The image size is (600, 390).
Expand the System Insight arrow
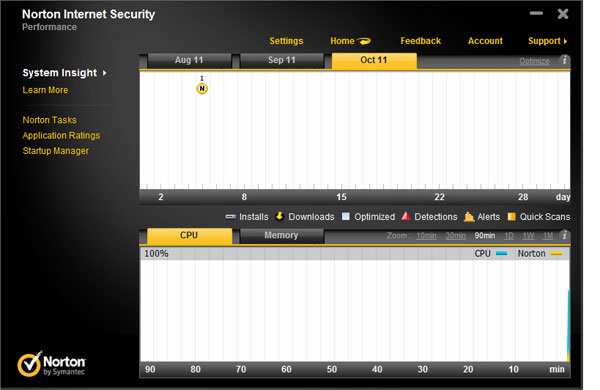[x=104, y=73]
